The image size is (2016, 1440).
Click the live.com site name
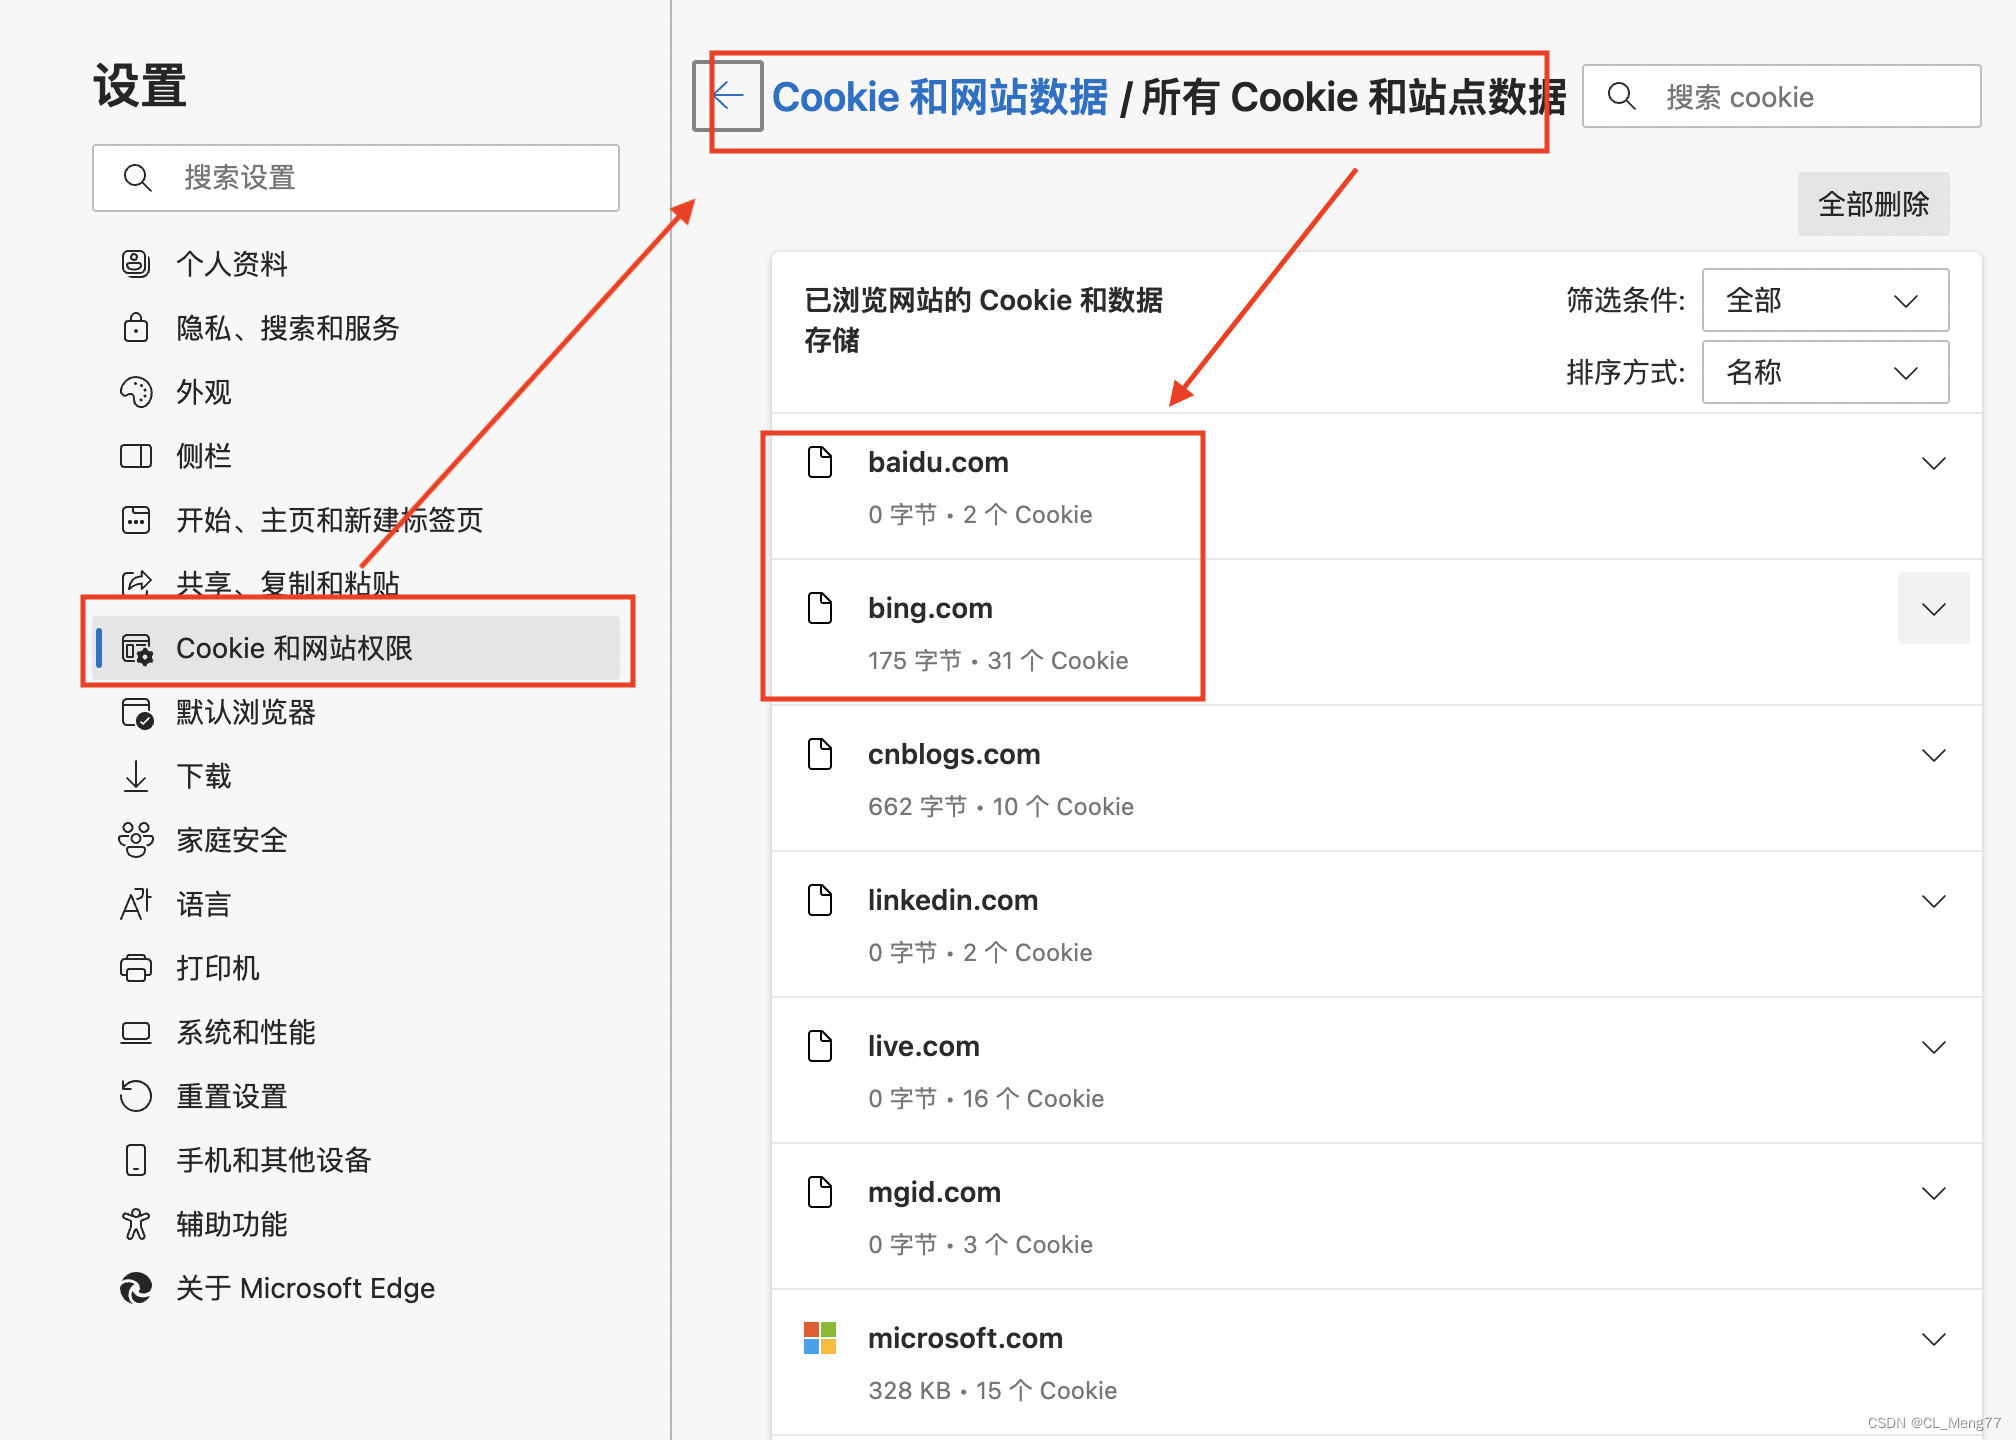(x=924, y=1046)
